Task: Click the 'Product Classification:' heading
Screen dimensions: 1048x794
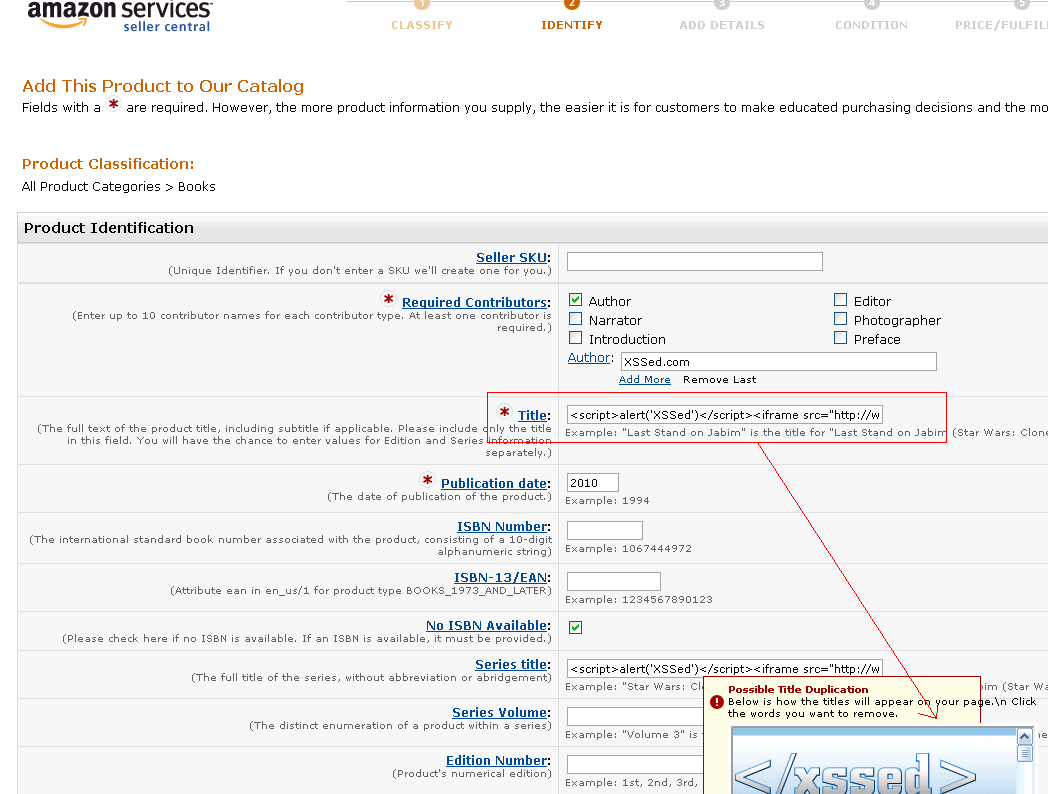Action: 108,164
